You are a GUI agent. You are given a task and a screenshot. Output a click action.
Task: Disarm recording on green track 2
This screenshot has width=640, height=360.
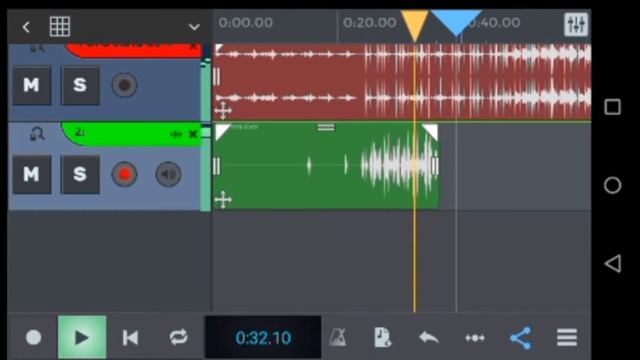124,174
